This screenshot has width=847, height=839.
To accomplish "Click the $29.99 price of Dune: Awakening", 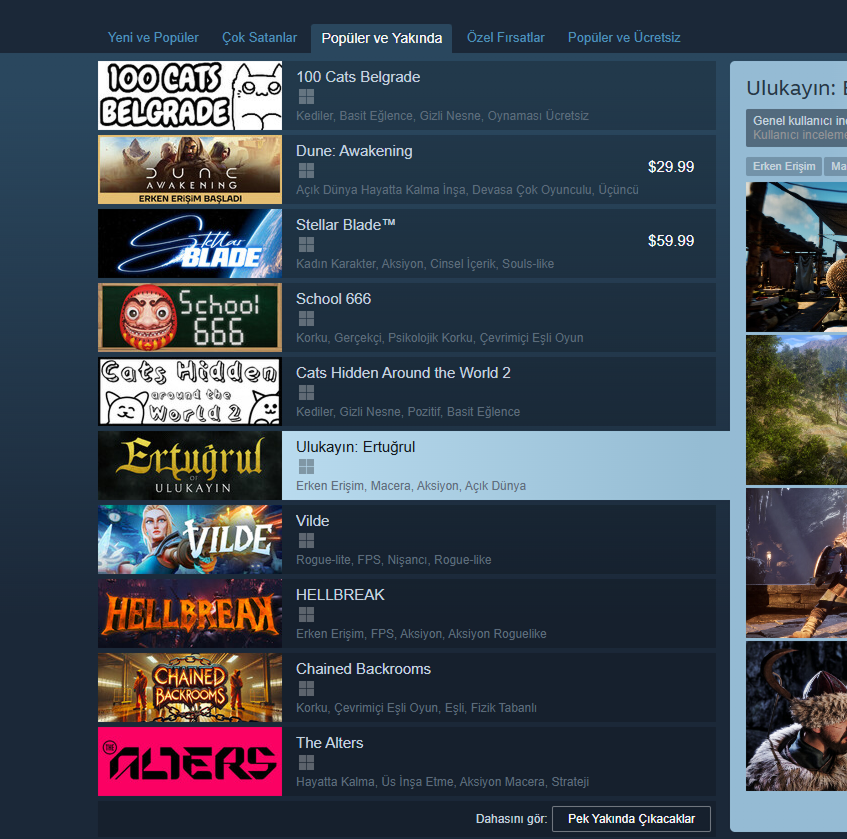I will [671, 167].
